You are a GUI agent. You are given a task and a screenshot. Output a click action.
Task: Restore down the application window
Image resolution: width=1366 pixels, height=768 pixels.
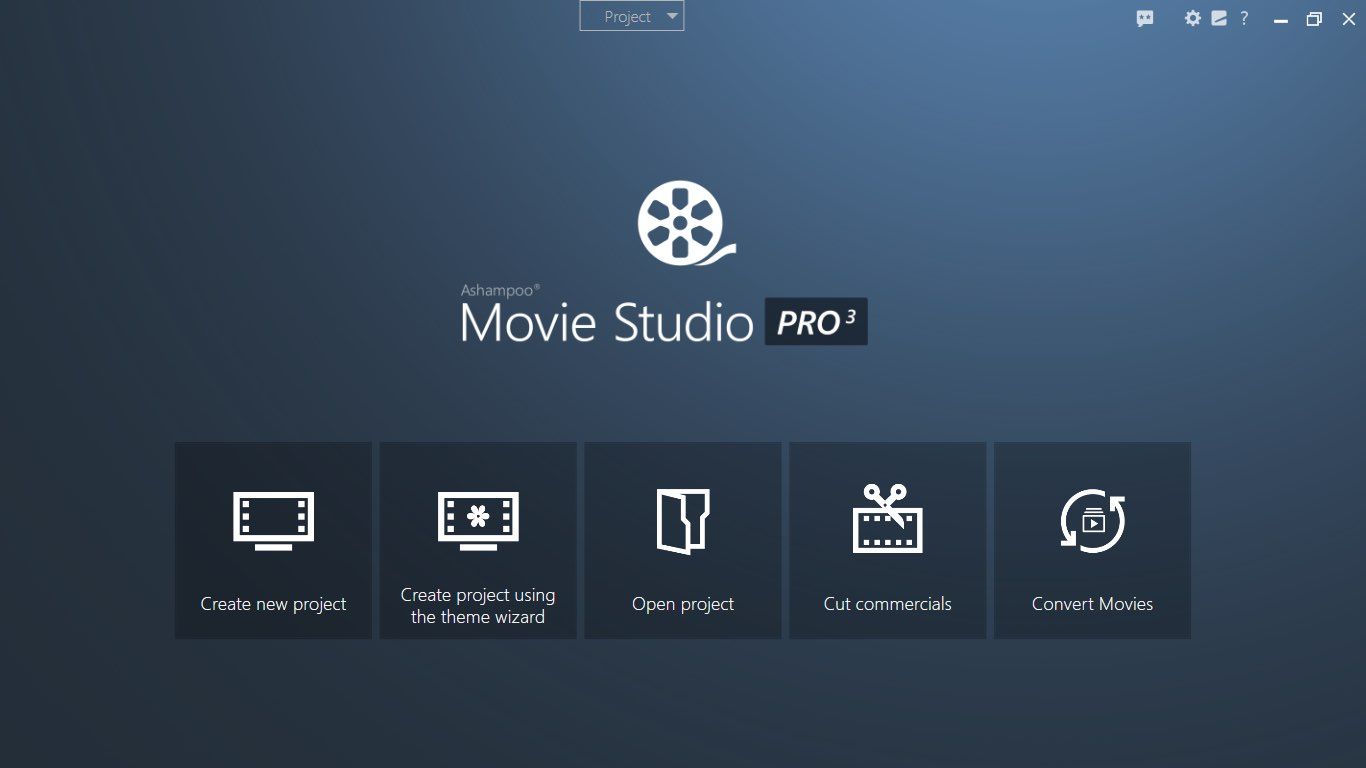(1314, 19)
